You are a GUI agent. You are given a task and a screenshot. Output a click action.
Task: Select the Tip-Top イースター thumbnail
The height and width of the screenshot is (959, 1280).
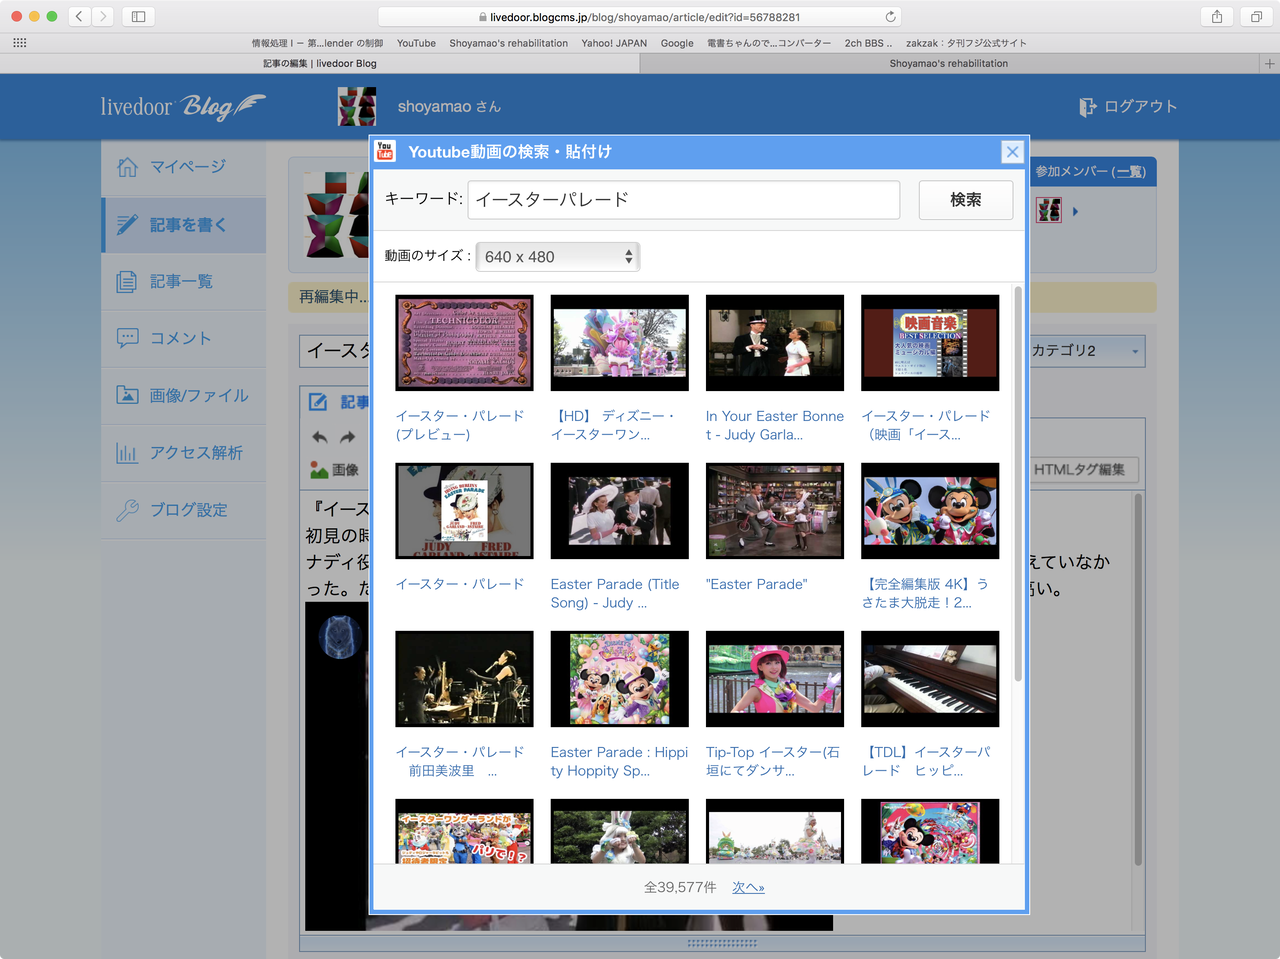point(775,679)
